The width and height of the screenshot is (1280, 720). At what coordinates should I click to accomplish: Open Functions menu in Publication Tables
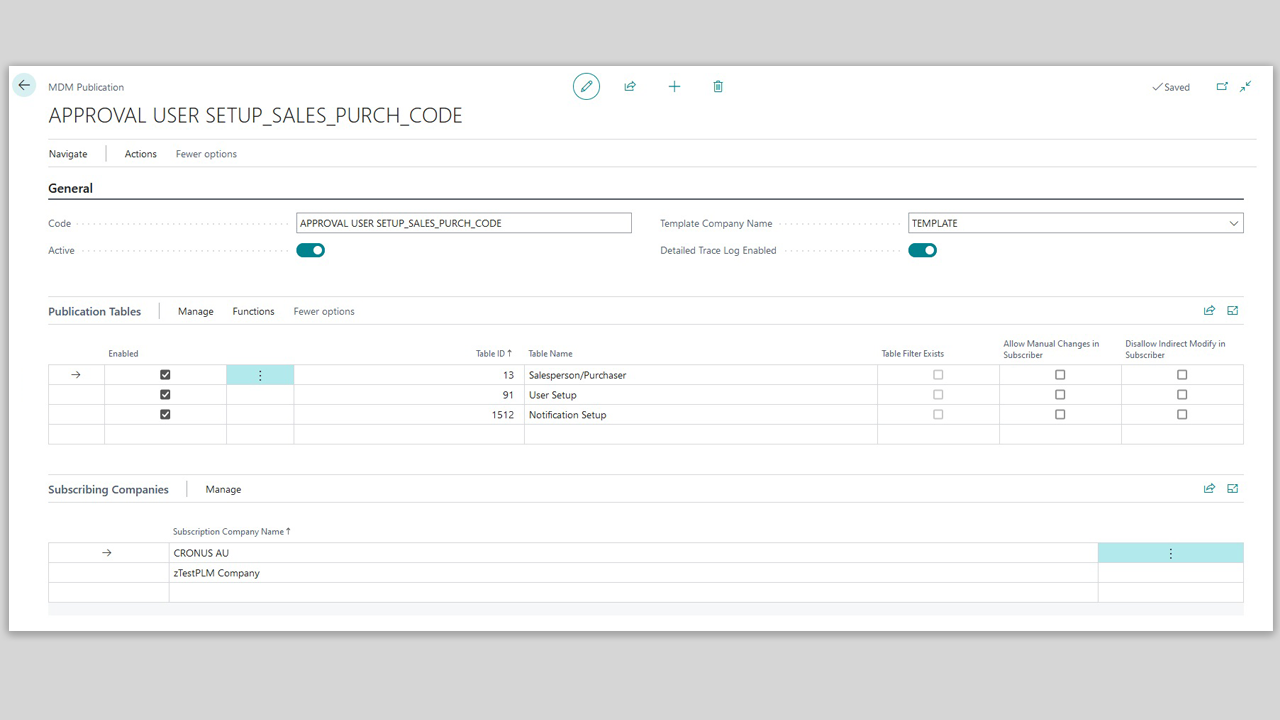click(x=253, y=311)
